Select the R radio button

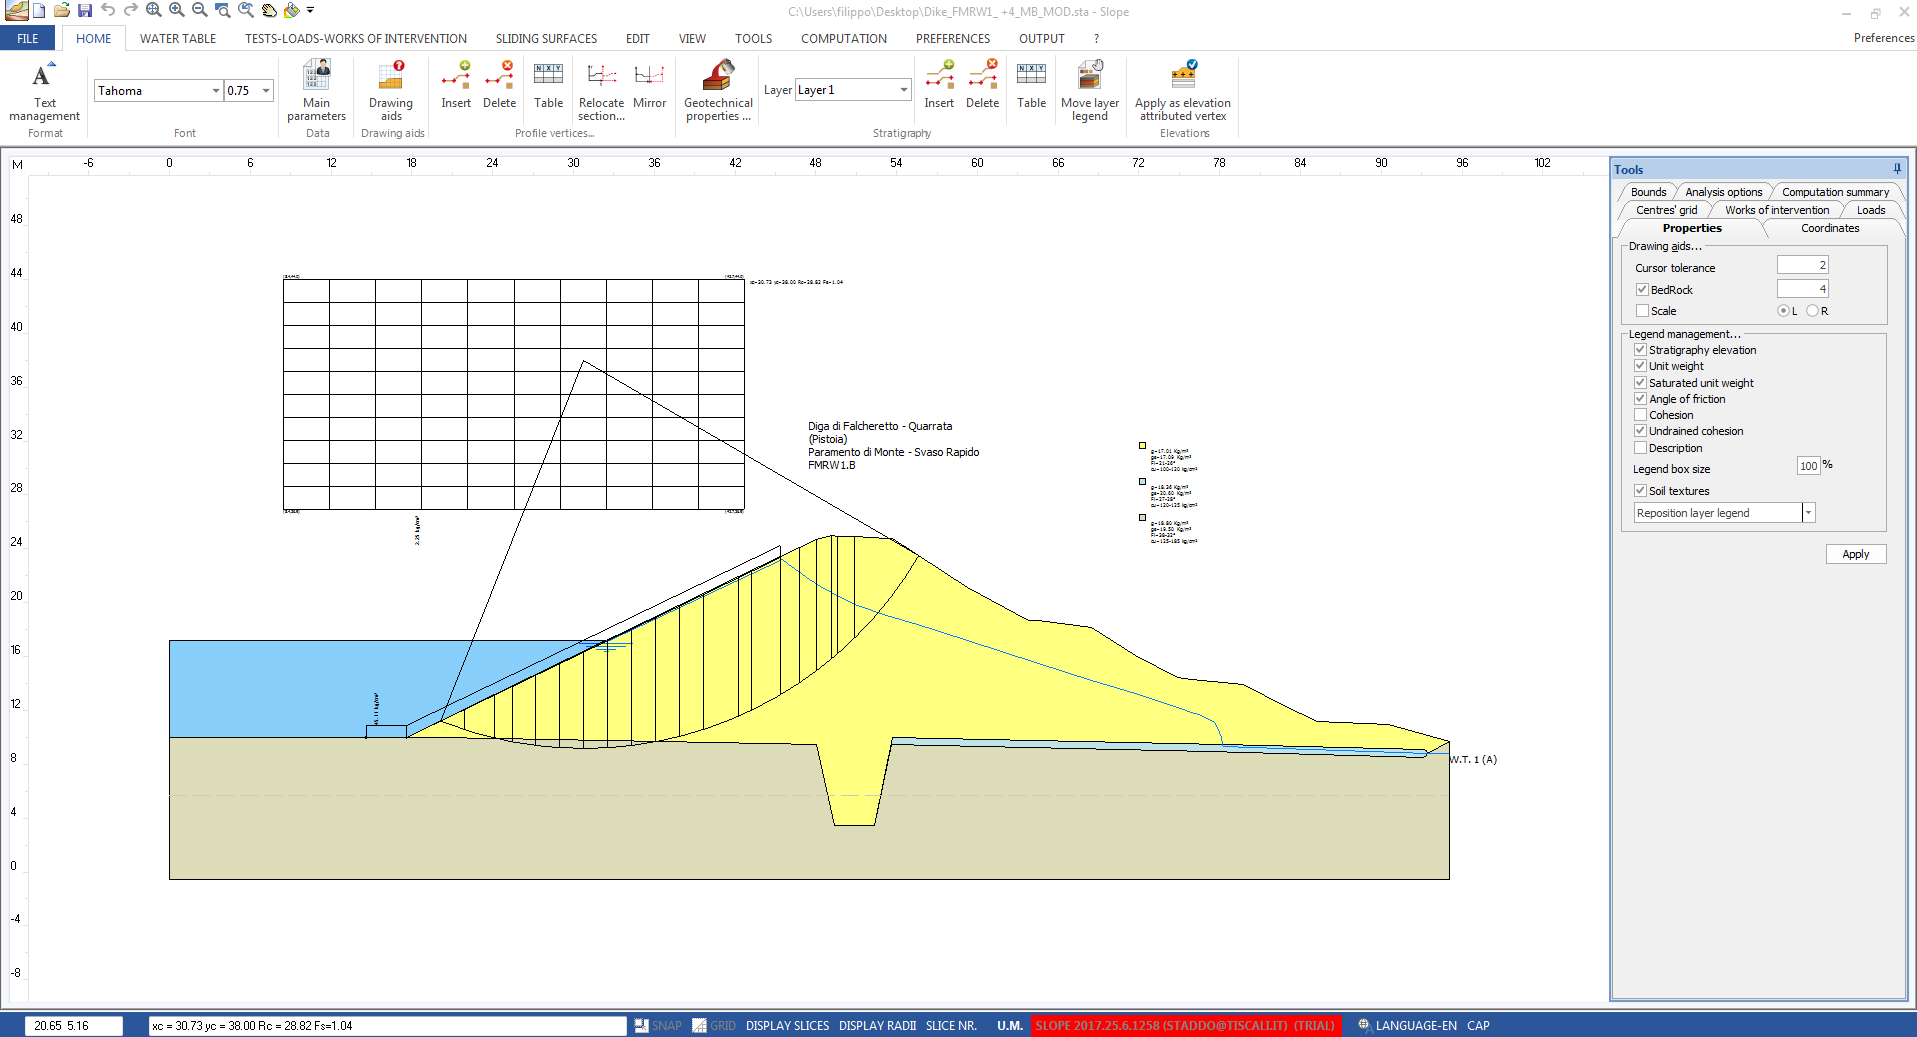tap(1812, 311)
